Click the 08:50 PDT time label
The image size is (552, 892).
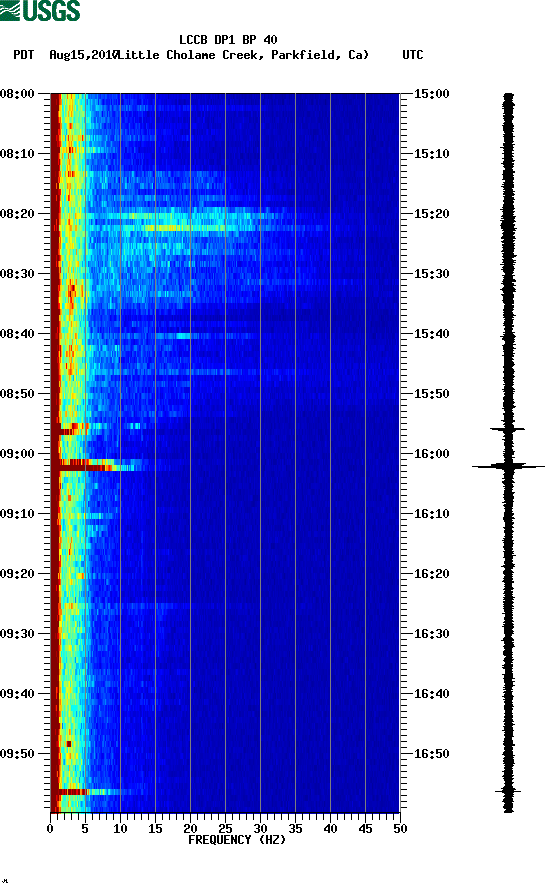17,394
